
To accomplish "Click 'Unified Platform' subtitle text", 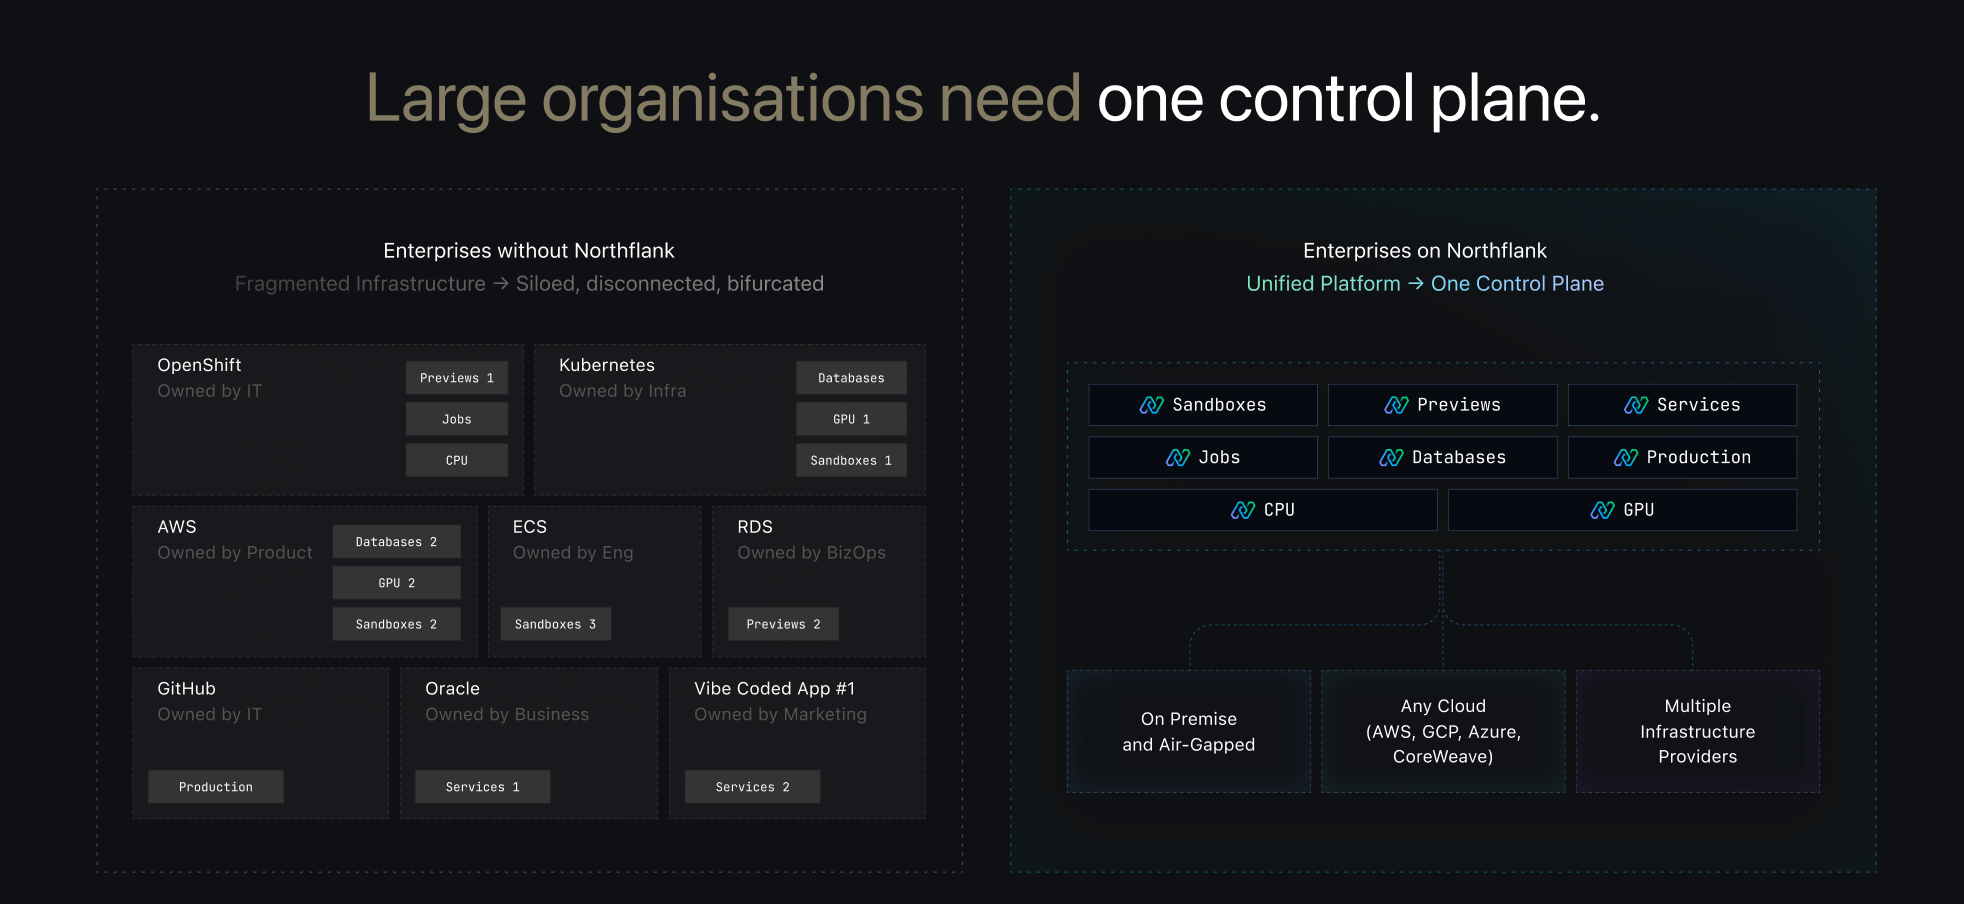I will [1323, 284].
